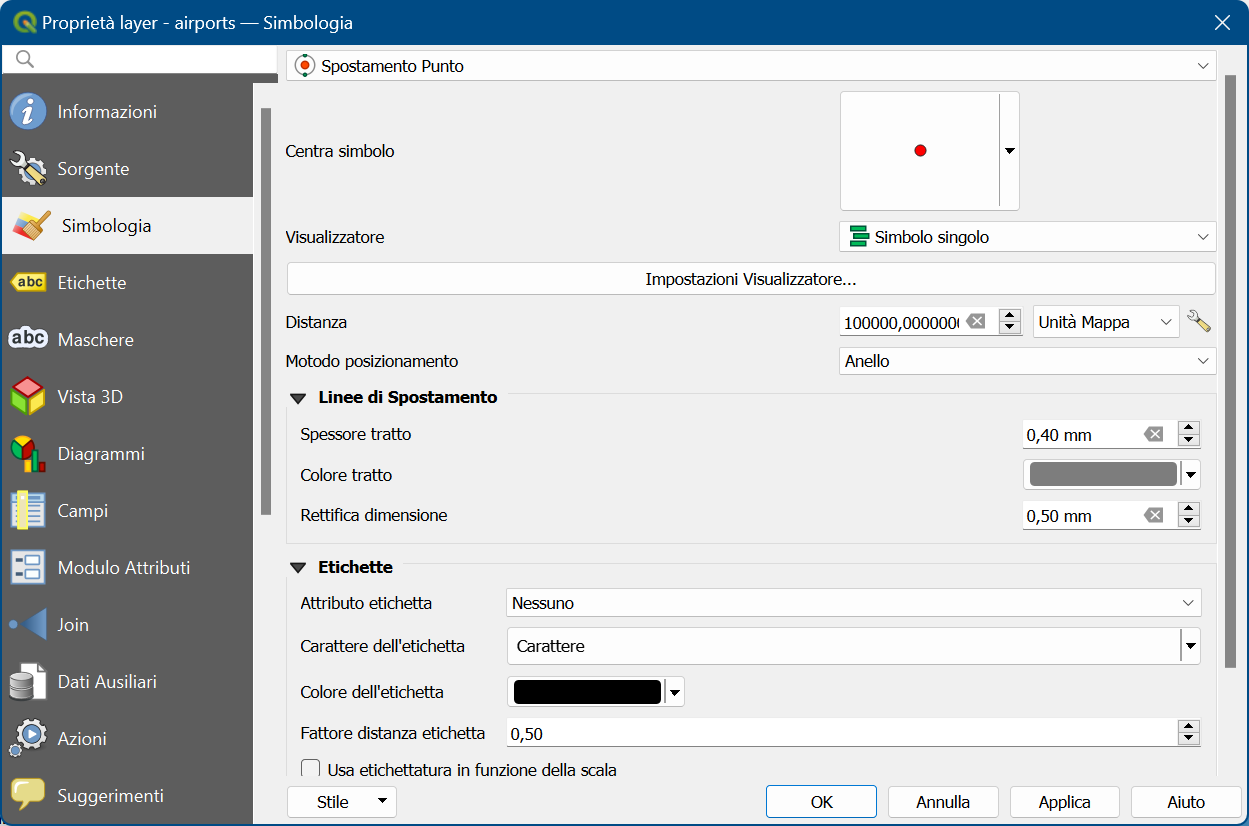
Task: Click the Spostamento Punto renderer icon
Action: tap(305, 66)
